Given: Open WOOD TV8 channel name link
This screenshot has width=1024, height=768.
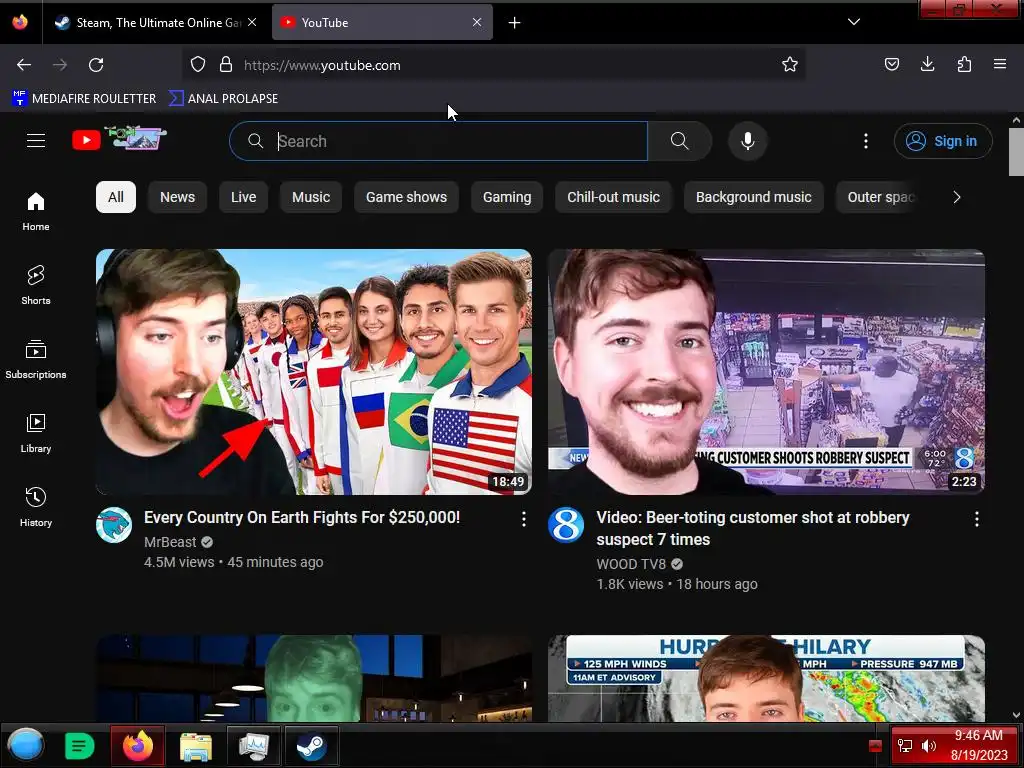Looking at the screenshot, I should [631, 564].
